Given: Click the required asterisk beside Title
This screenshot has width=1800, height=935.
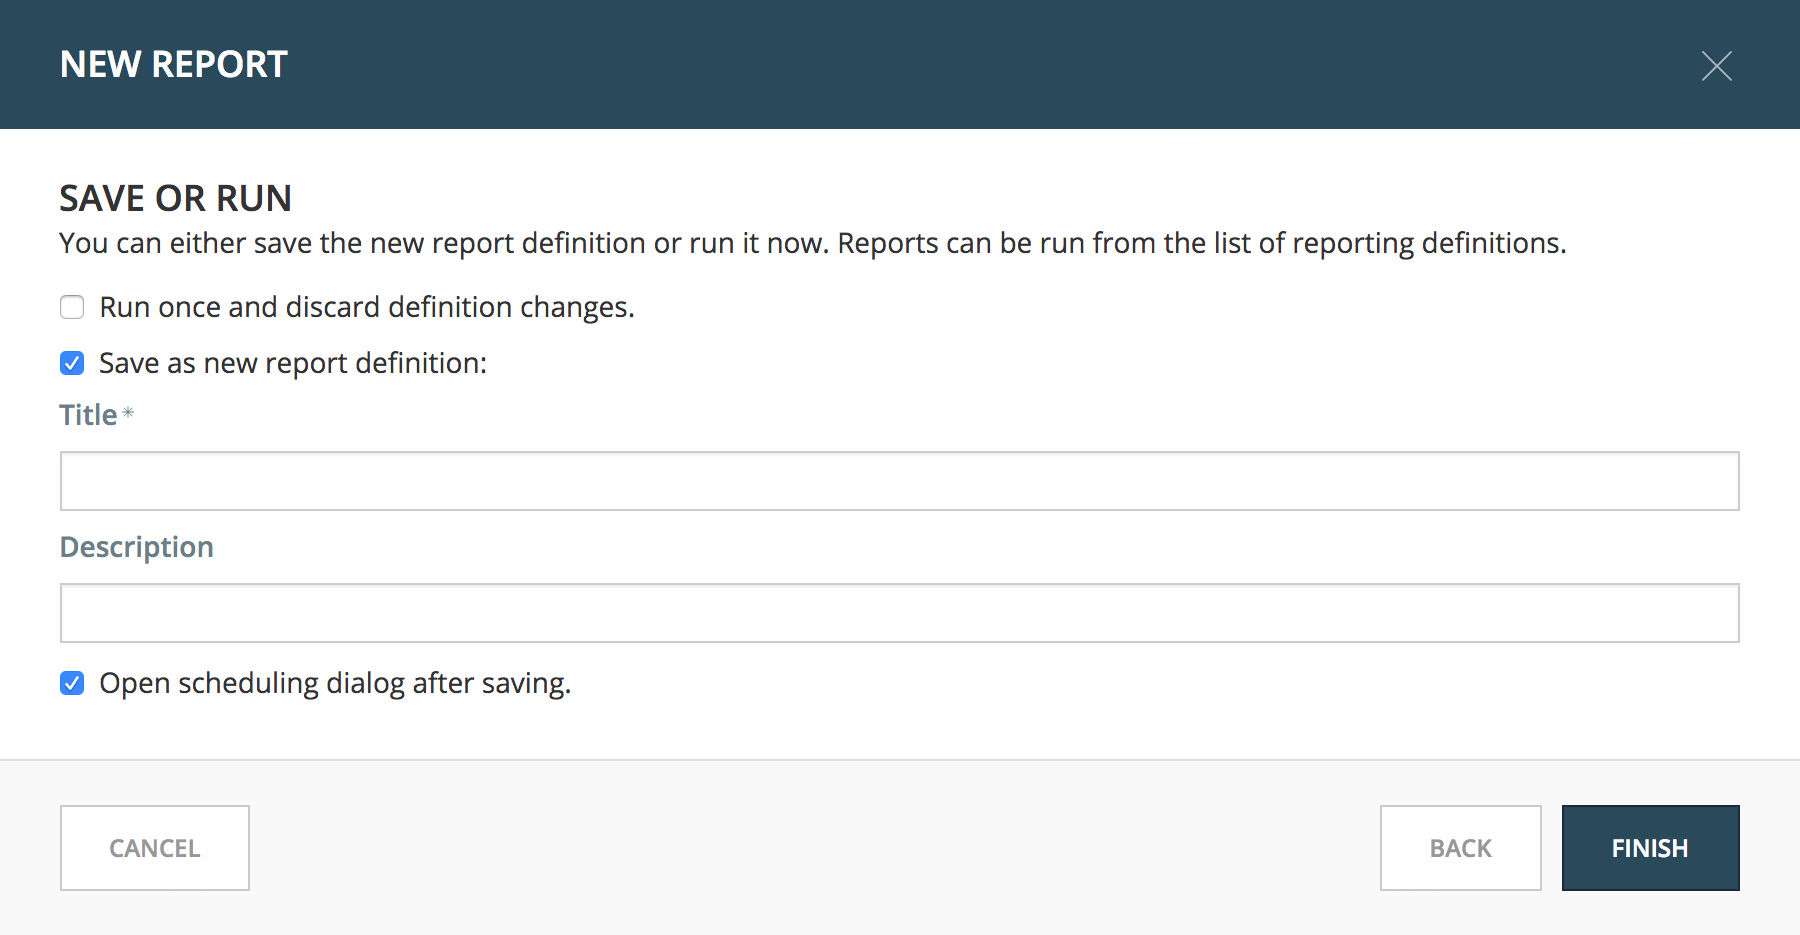Looking at the screenshot, I should point(128,412).
